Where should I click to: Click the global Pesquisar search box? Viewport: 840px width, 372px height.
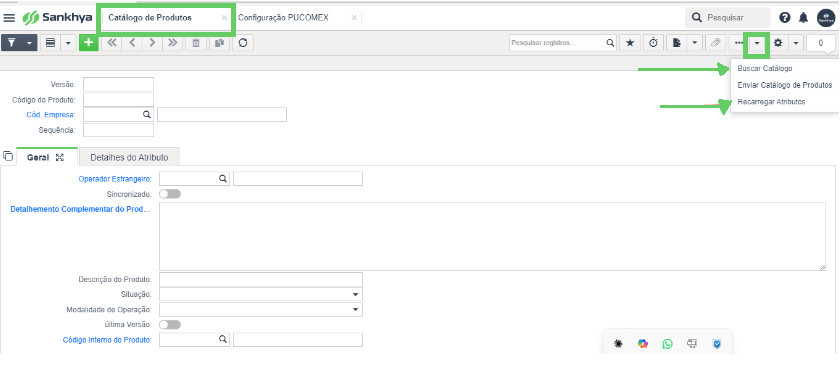click(x=728, y=18)
